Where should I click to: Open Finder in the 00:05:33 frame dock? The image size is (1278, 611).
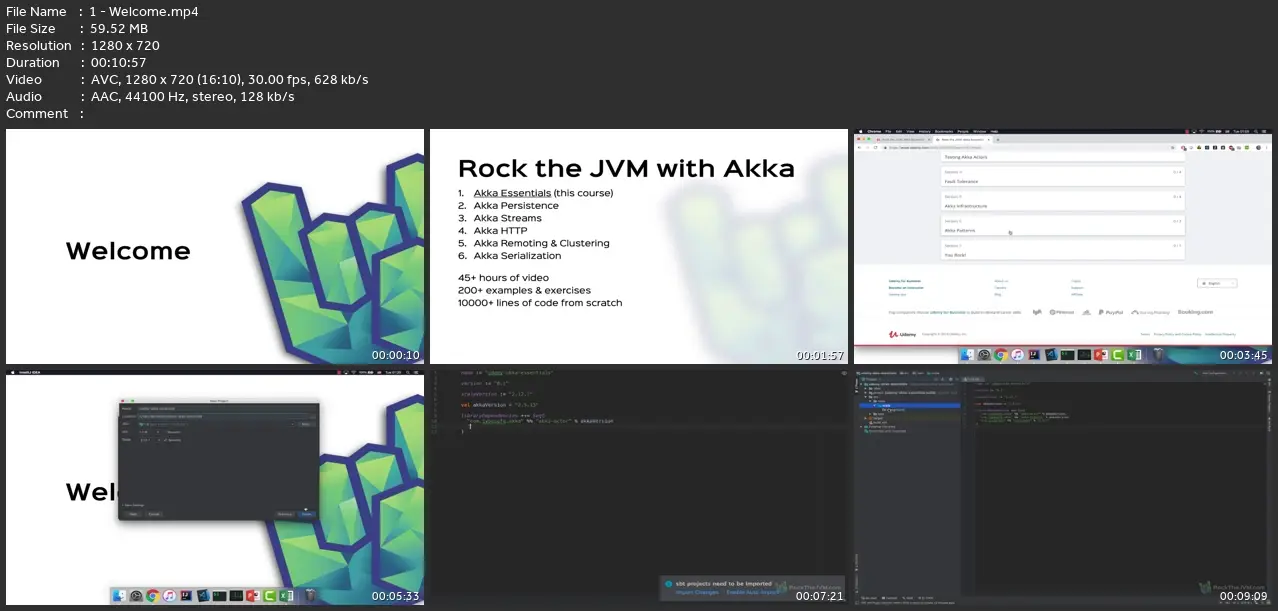point(119,596)
